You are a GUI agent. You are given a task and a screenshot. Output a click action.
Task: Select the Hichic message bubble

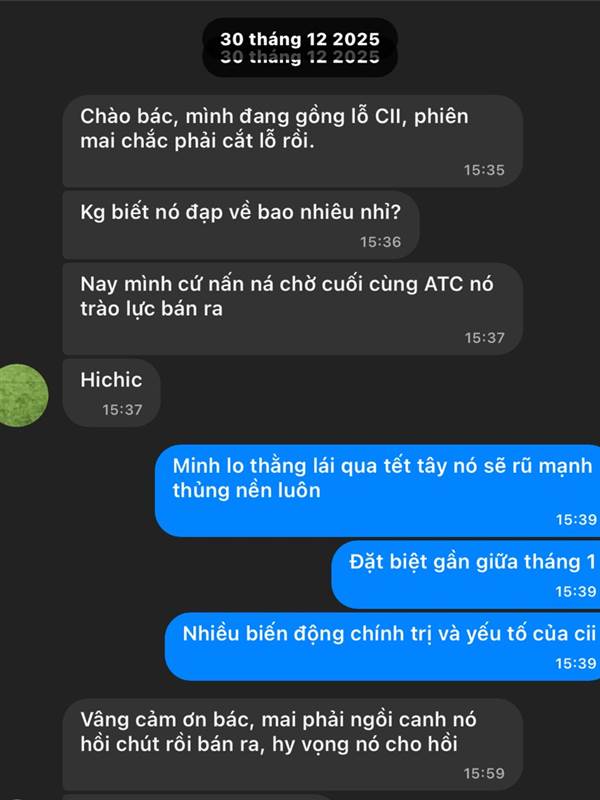(x=111, y=393)
